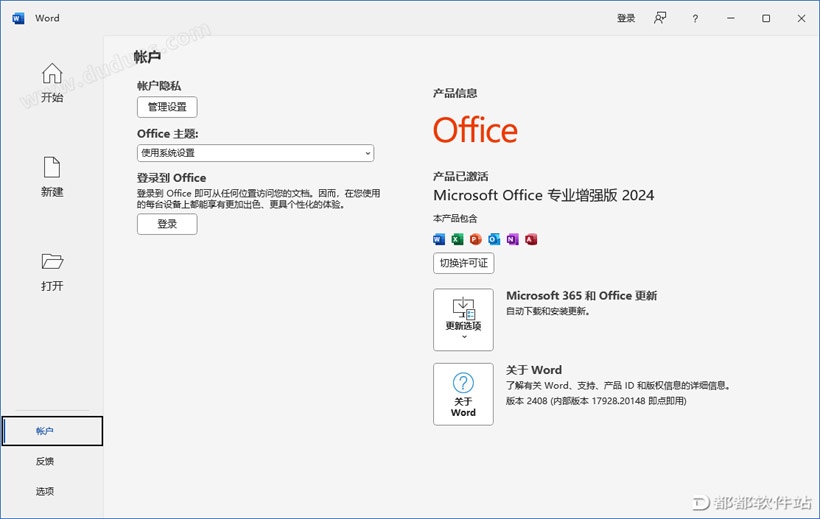
Task: Click 登录 sign-in link in title bar
Action: click(626, 18)
